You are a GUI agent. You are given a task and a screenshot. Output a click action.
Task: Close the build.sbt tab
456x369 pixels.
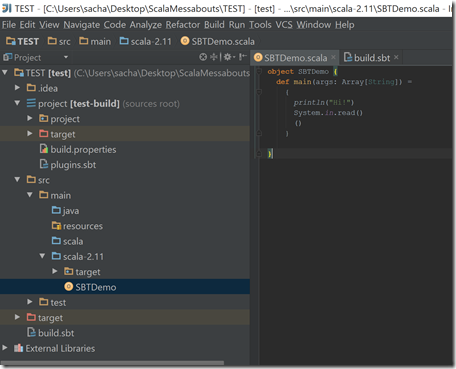click(396, 57)
